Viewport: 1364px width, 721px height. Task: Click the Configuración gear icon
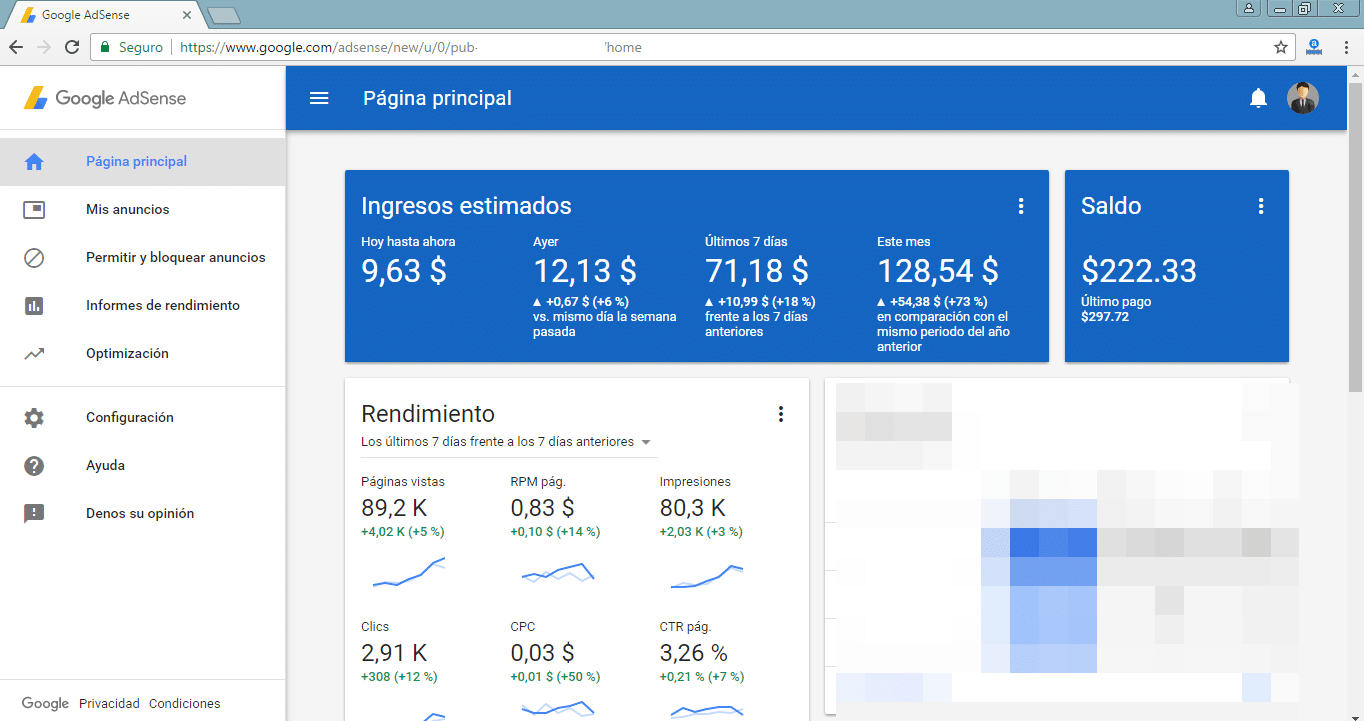[34, 417]
